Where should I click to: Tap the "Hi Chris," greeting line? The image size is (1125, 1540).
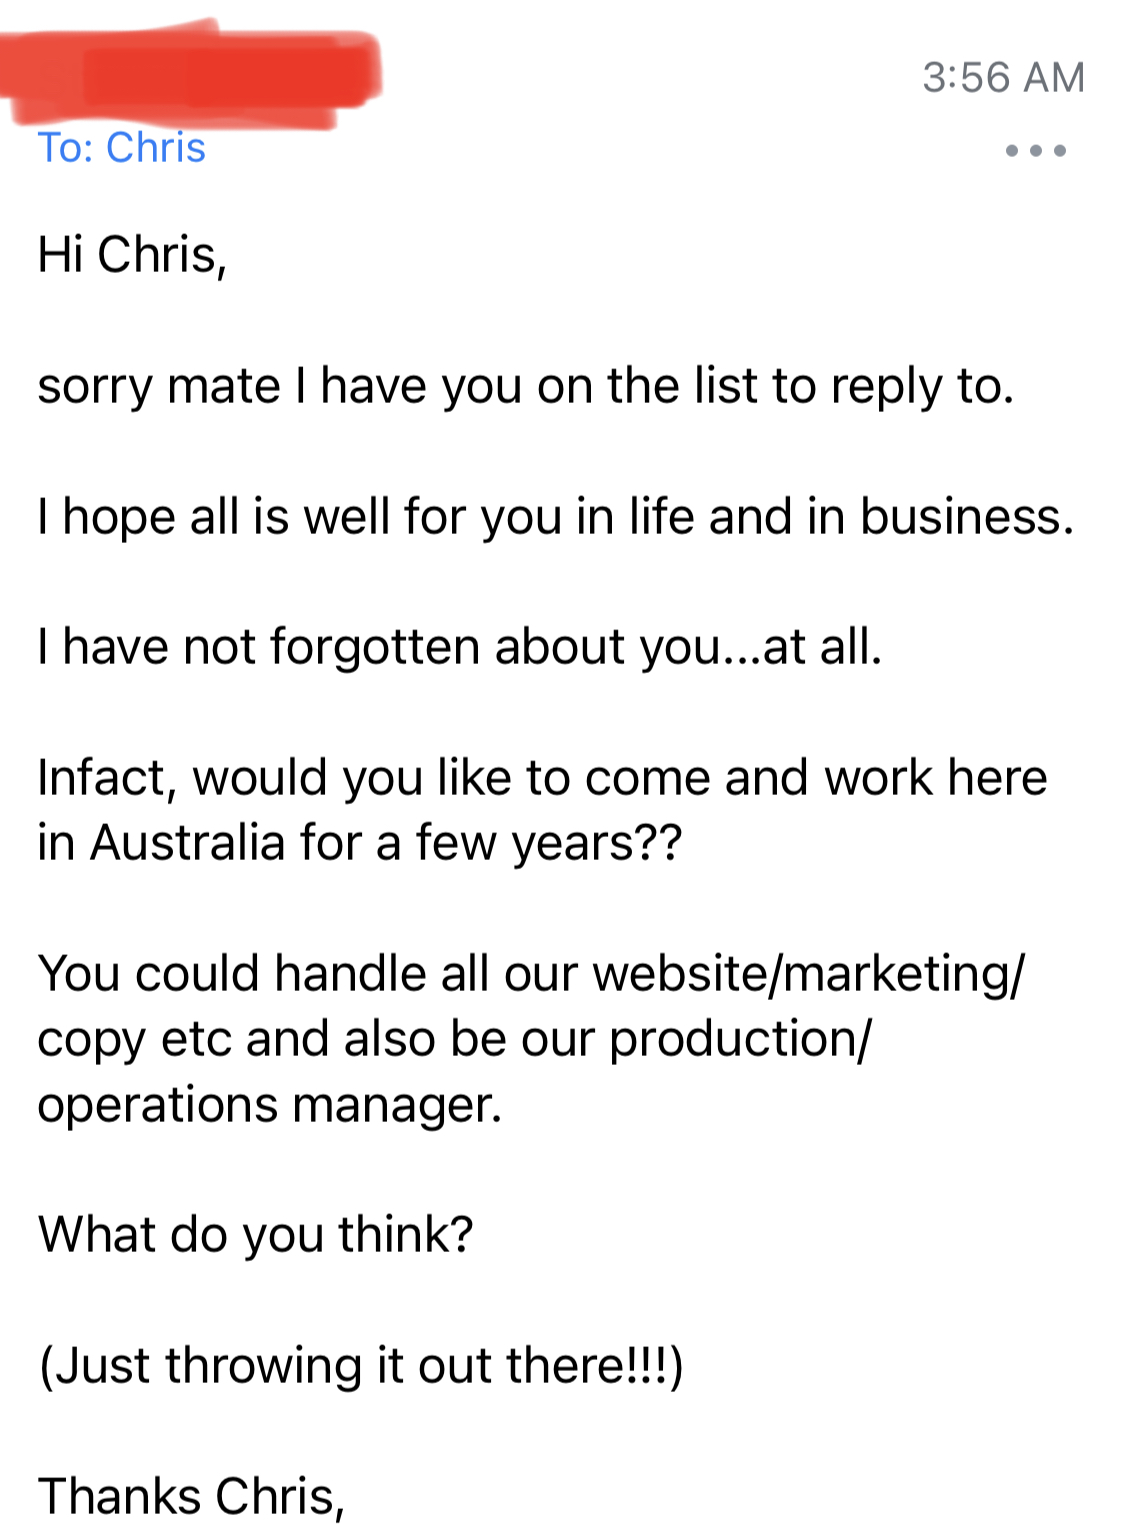click(x=132, y=254)
